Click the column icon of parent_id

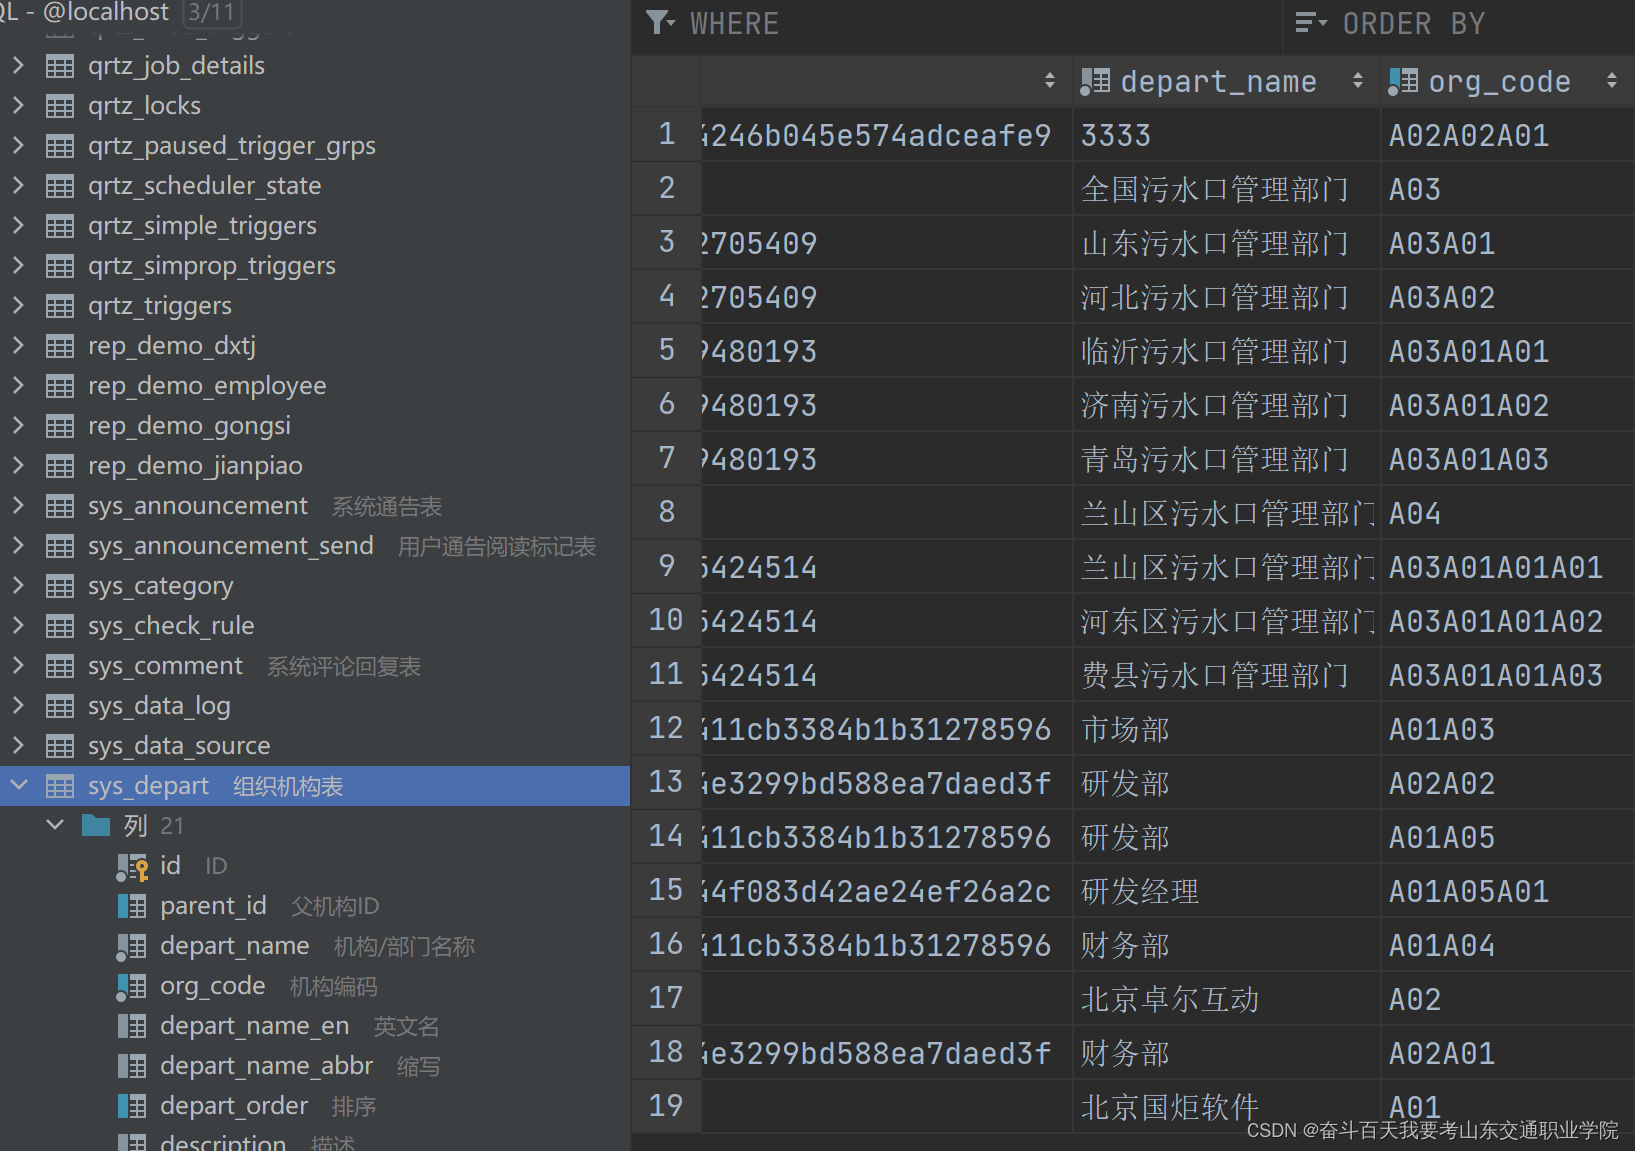[x=132, y=906]
